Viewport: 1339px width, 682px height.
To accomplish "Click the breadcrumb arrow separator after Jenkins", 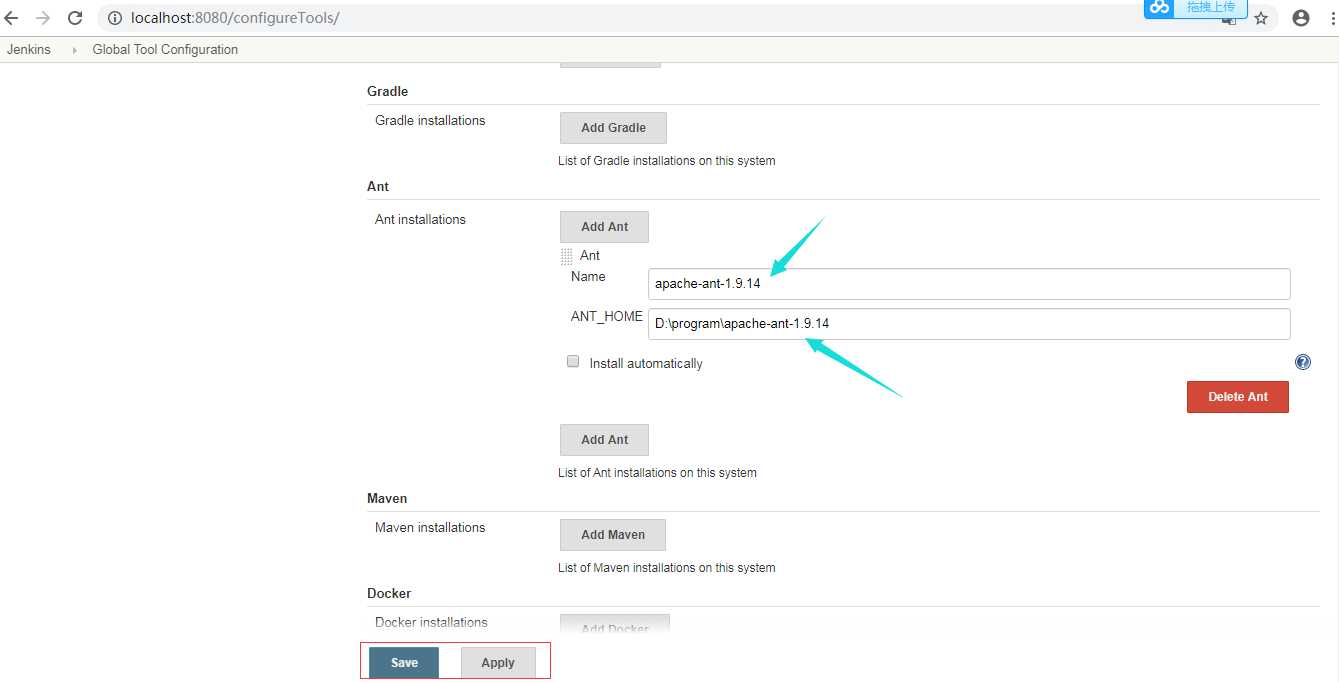I will click(x=74, y=50).
